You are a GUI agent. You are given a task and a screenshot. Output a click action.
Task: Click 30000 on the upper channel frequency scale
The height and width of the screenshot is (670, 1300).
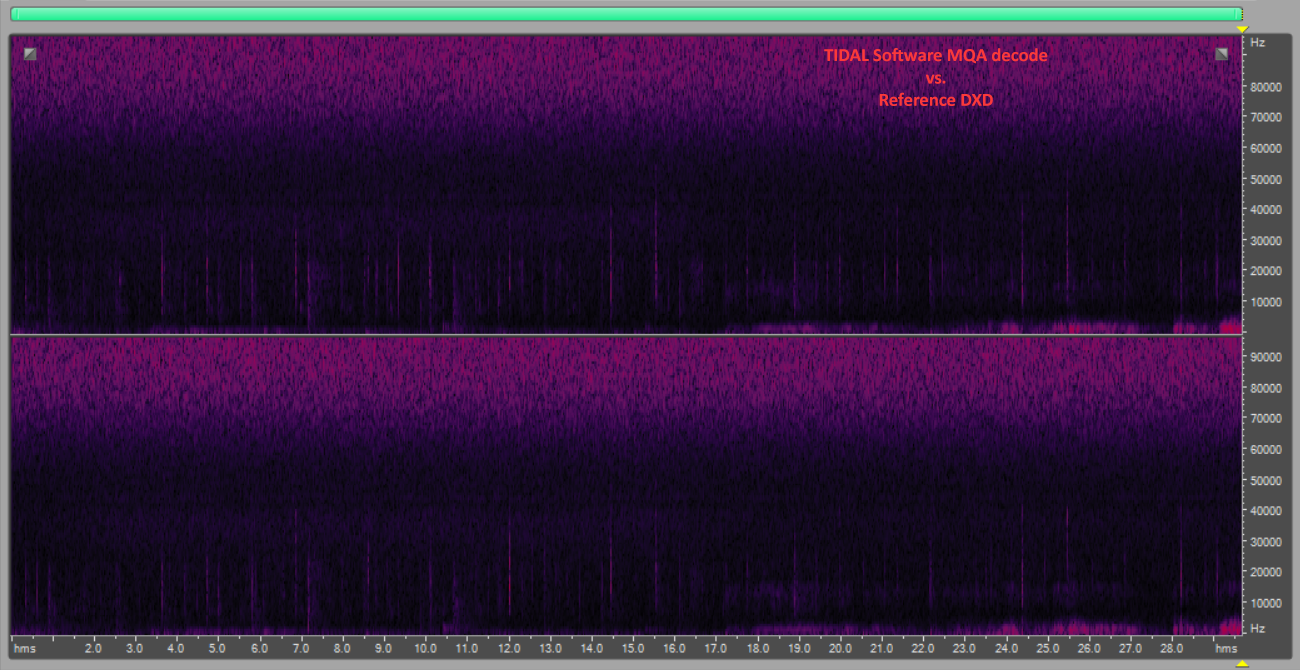click(1267, 241)
